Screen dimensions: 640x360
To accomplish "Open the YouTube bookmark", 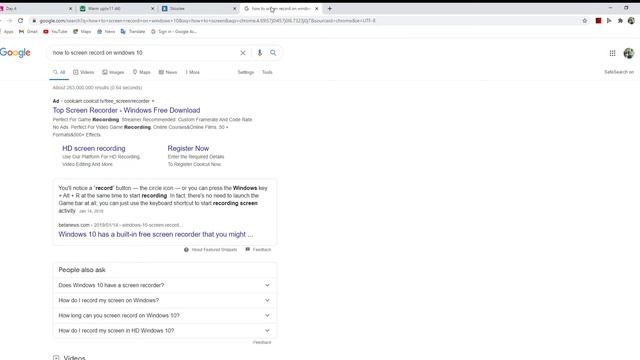I will [55, 31].
